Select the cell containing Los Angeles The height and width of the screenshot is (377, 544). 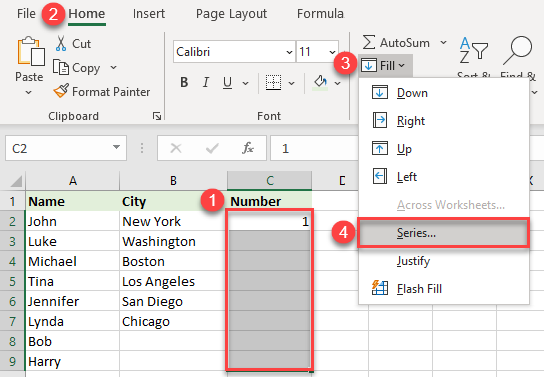[173, 281]
